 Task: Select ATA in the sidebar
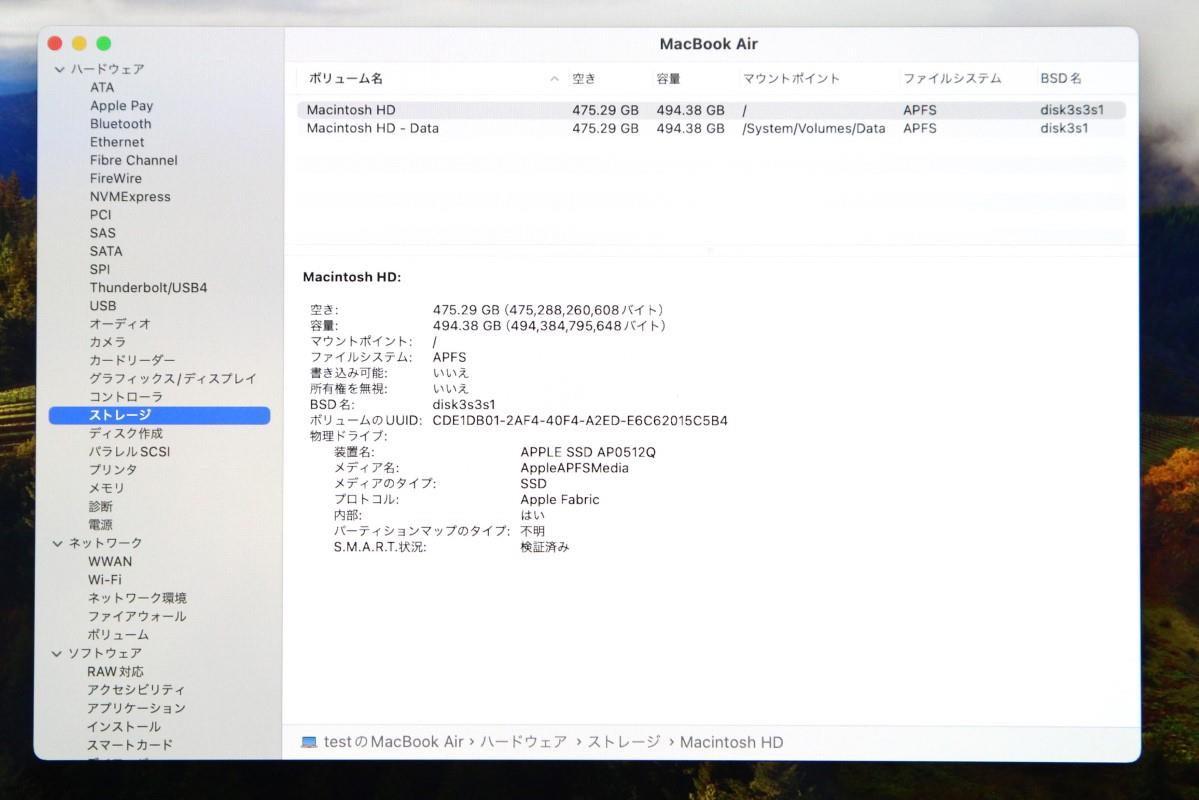[102, 87]
